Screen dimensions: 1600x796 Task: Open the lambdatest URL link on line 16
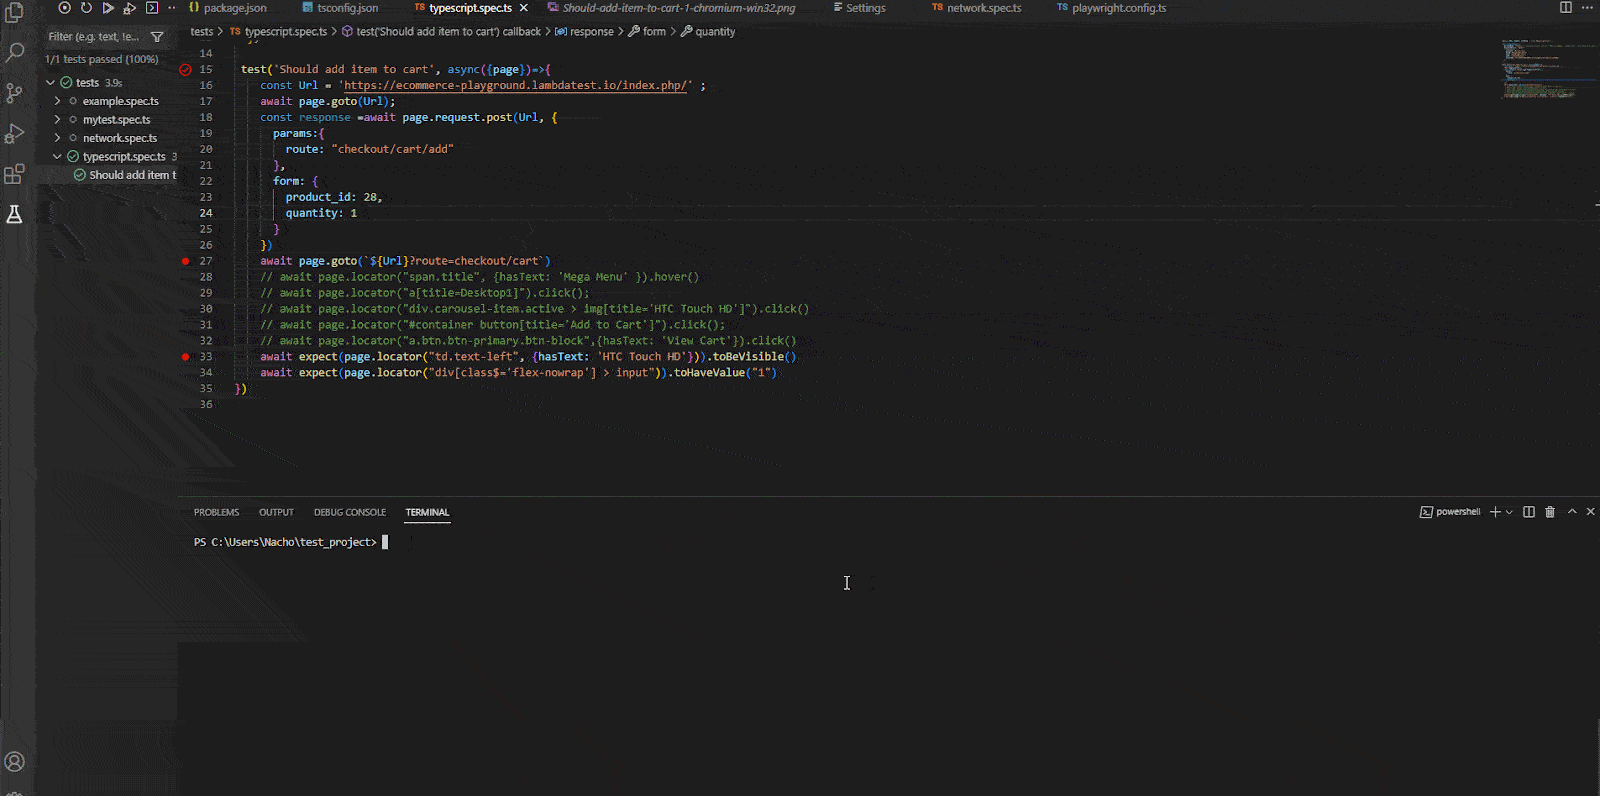click(x=516, y=86)
